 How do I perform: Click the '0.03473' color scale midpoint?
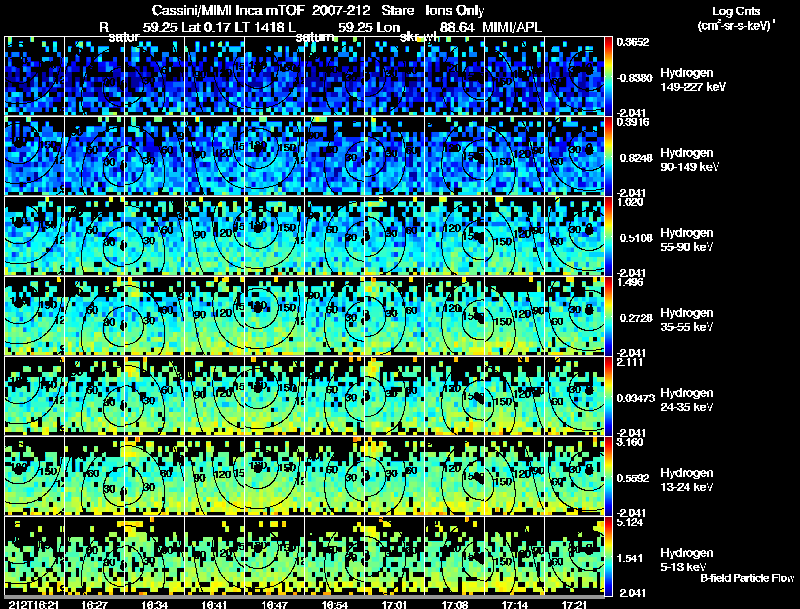[636, 398]
